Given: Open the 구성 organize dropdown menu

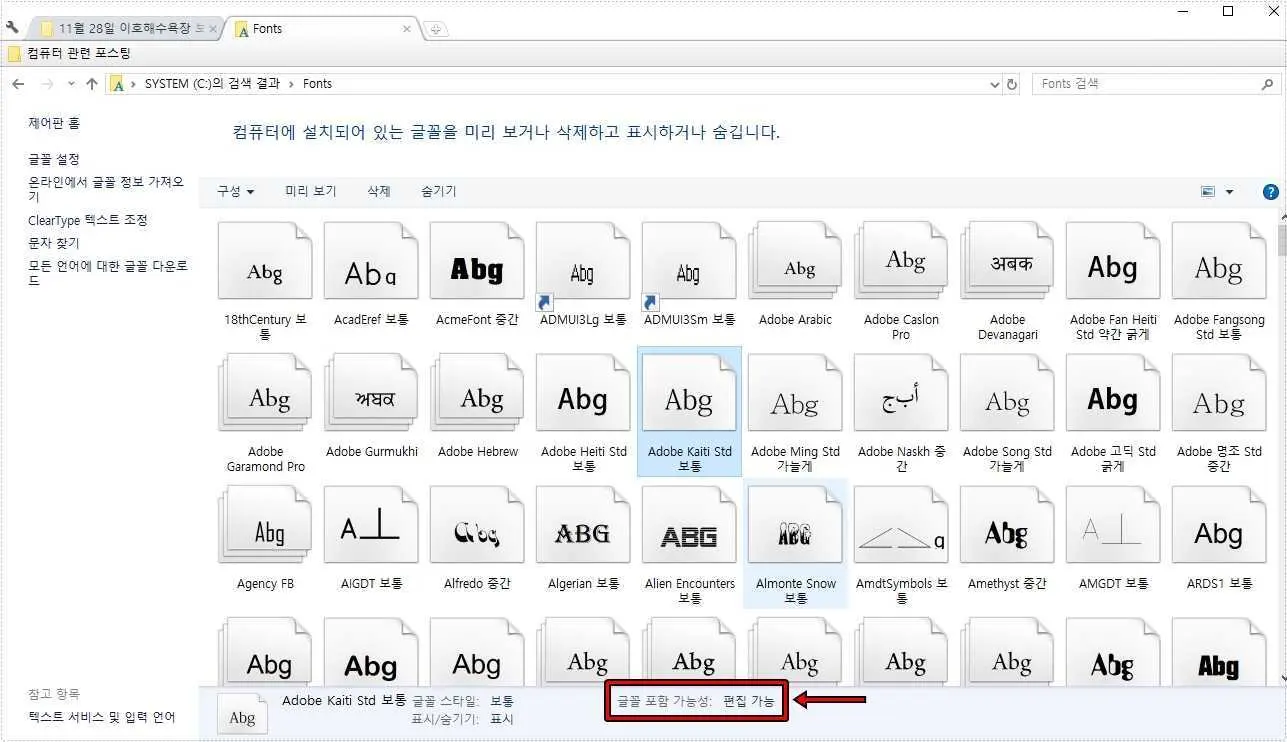Looking at the screenshot, I should click(x=235, y=191).
